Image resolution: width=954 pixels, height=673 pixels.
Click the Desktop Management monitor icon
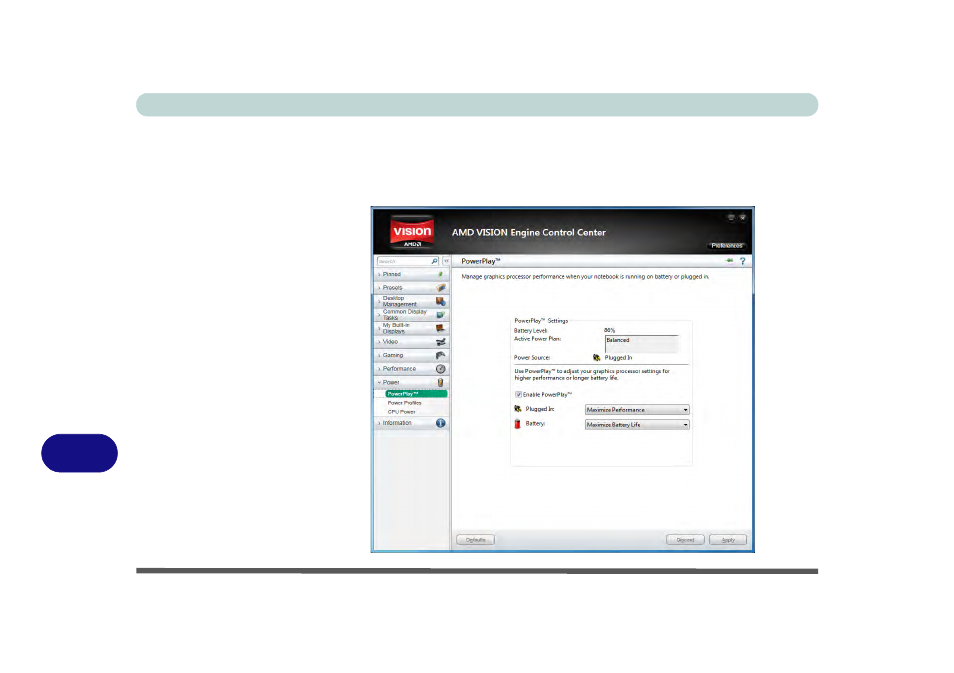440,301
